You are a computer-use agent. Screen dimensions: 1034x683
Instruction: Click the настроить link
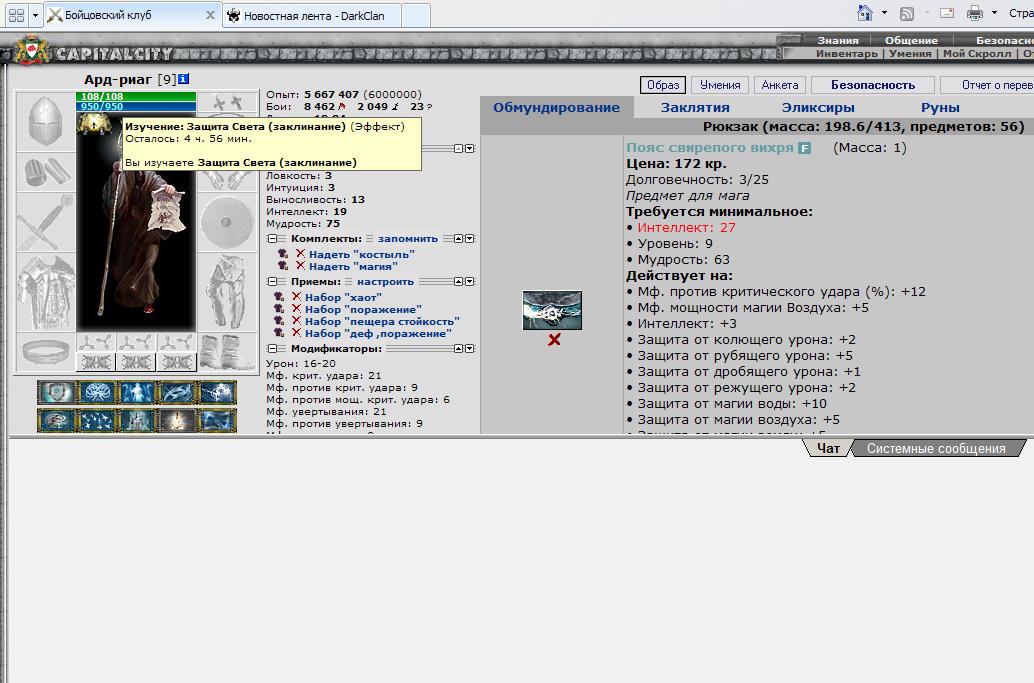(386, 282)
